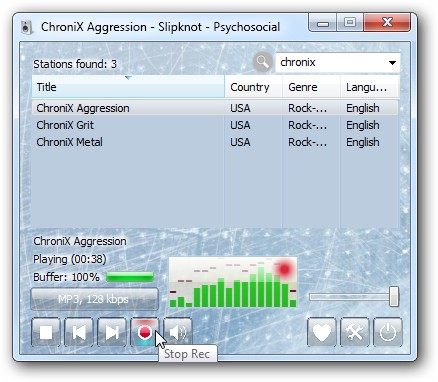
Task: Sort by the Language column header
Action: (x=370, y=87)
